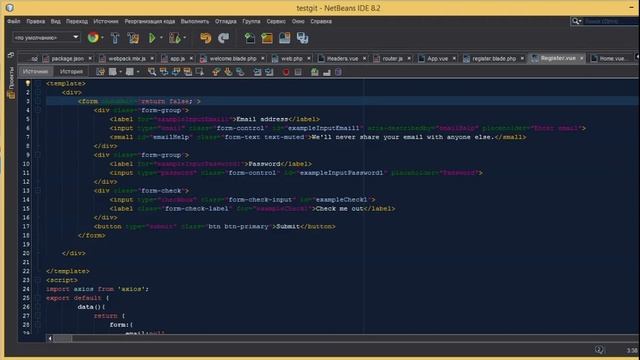The width and height of the screenshot is (640, 360).
Task: Open the Отладка menu
Action: click(226, 21)
